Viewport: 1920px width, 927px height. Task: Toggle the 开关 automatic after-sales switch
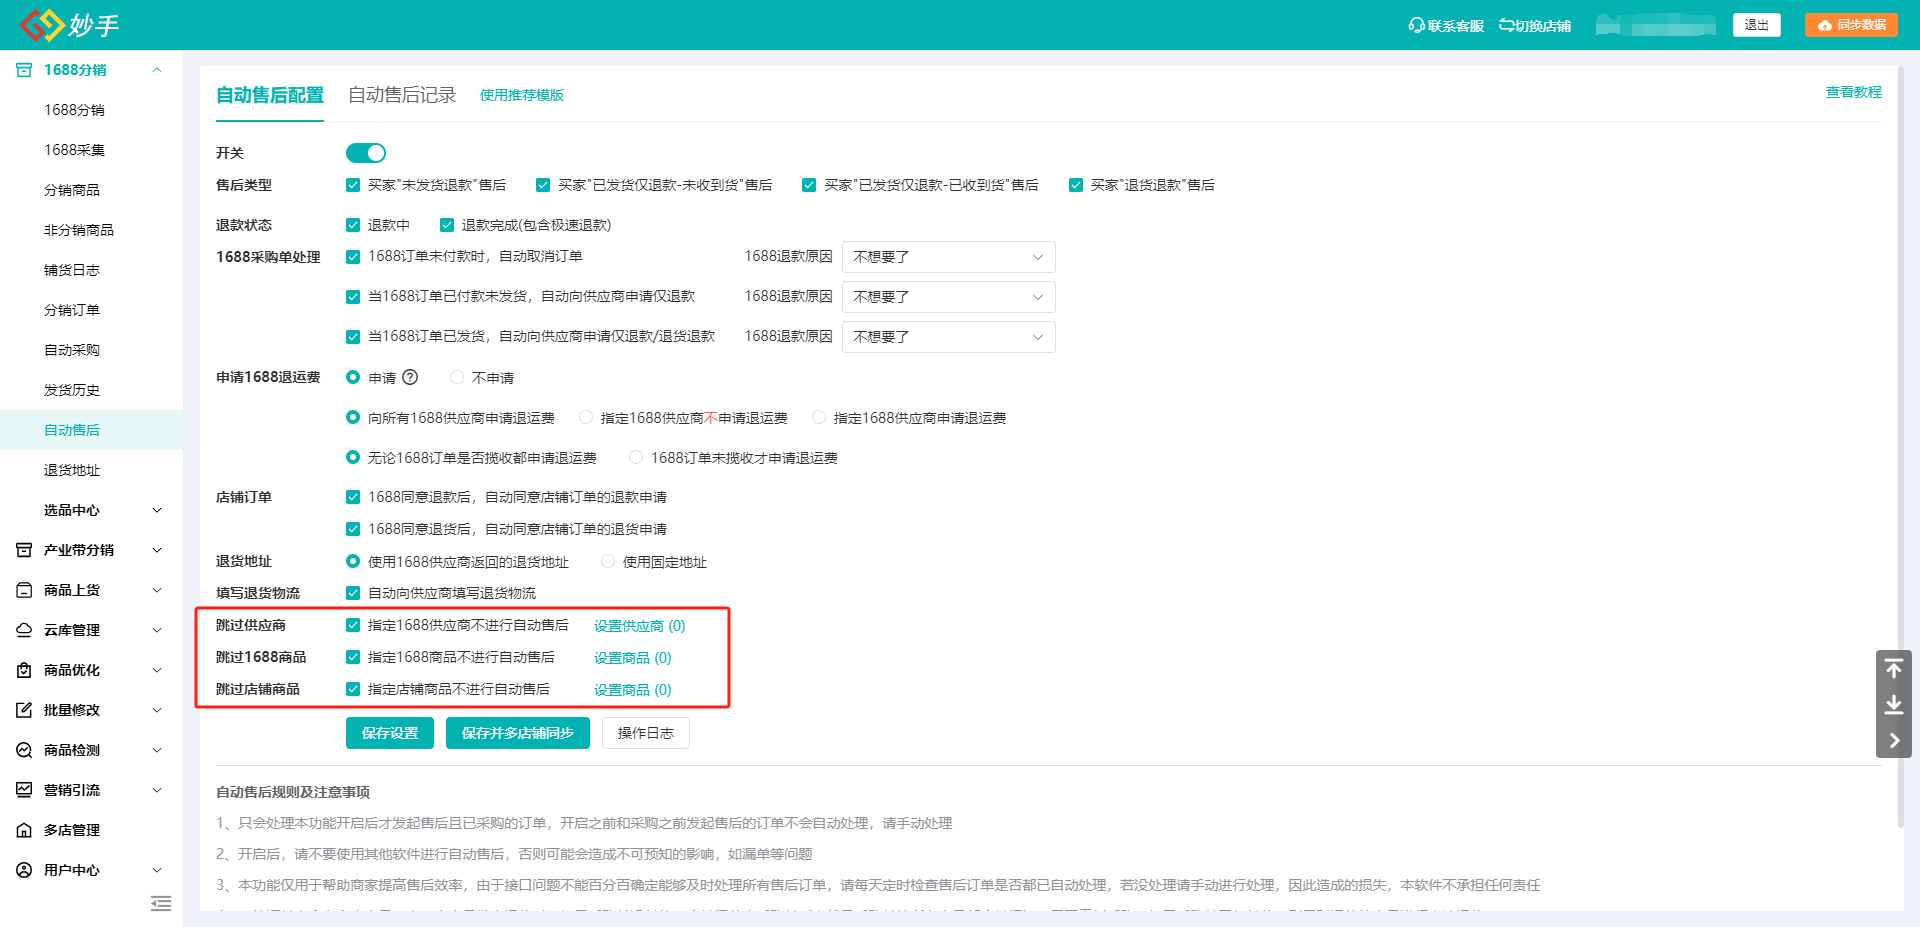(366, 153)
